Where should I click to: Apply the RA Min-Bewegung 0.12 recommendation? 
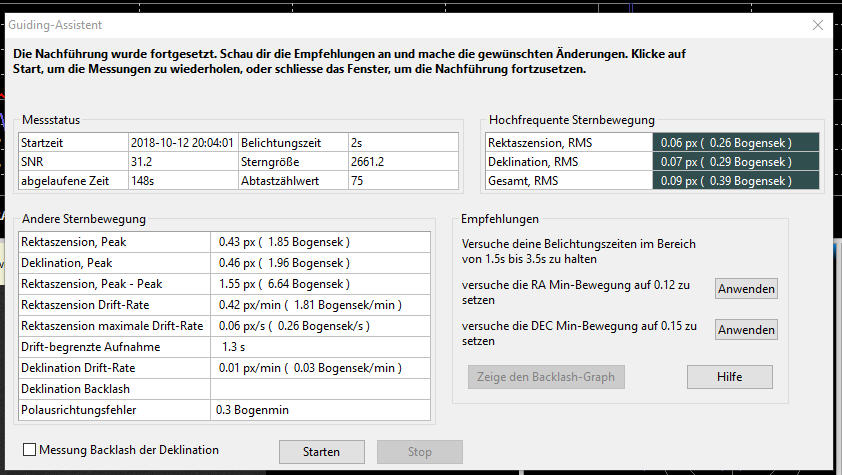coord(746,289)
